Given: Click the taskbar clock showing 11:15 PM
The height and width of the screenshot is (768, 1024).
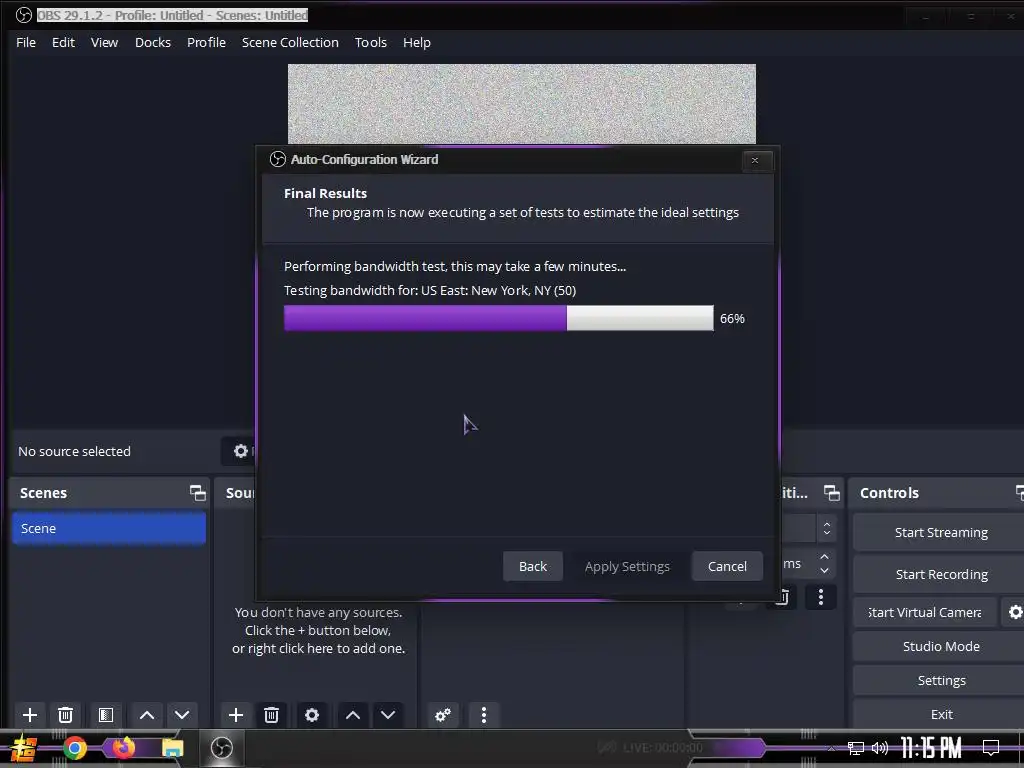Looking at the screenshot, I should [931, 748].
